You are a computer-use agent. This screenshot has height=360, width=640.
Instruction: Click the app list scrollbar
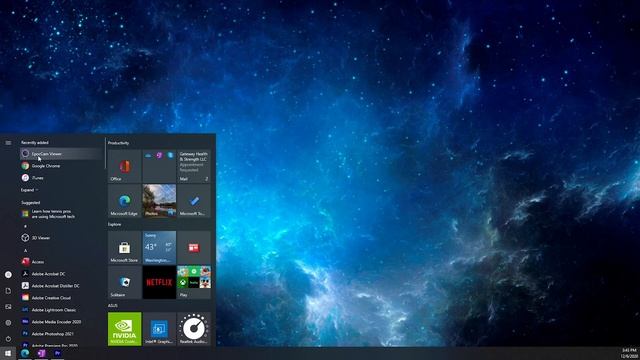click(x=105, y=153)
